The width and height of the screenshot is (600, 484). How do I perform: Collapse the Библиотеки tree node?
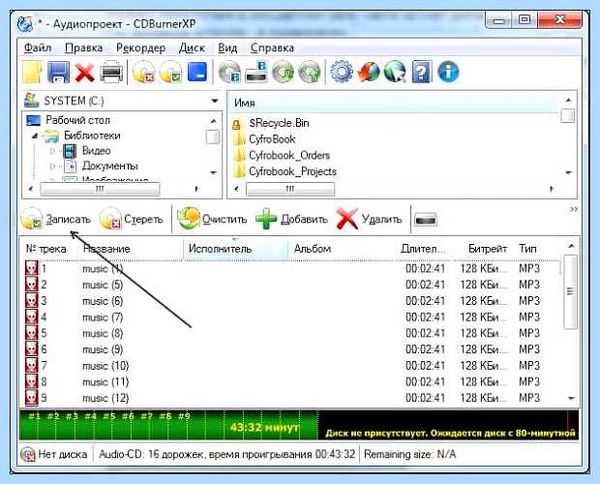point(35,136)
